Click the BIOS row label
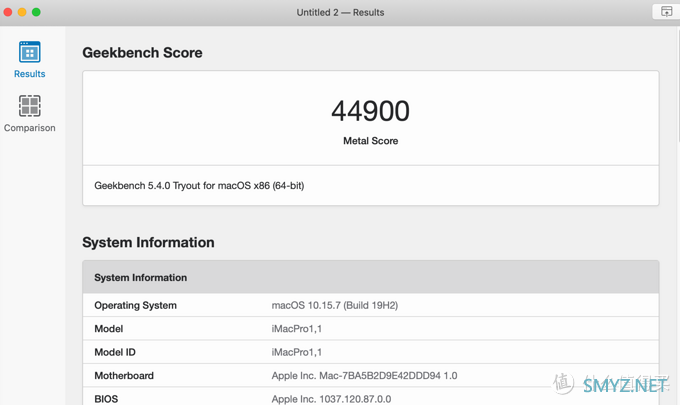The height and width of the screenshot is (405, 680). [x=106, y=399]
